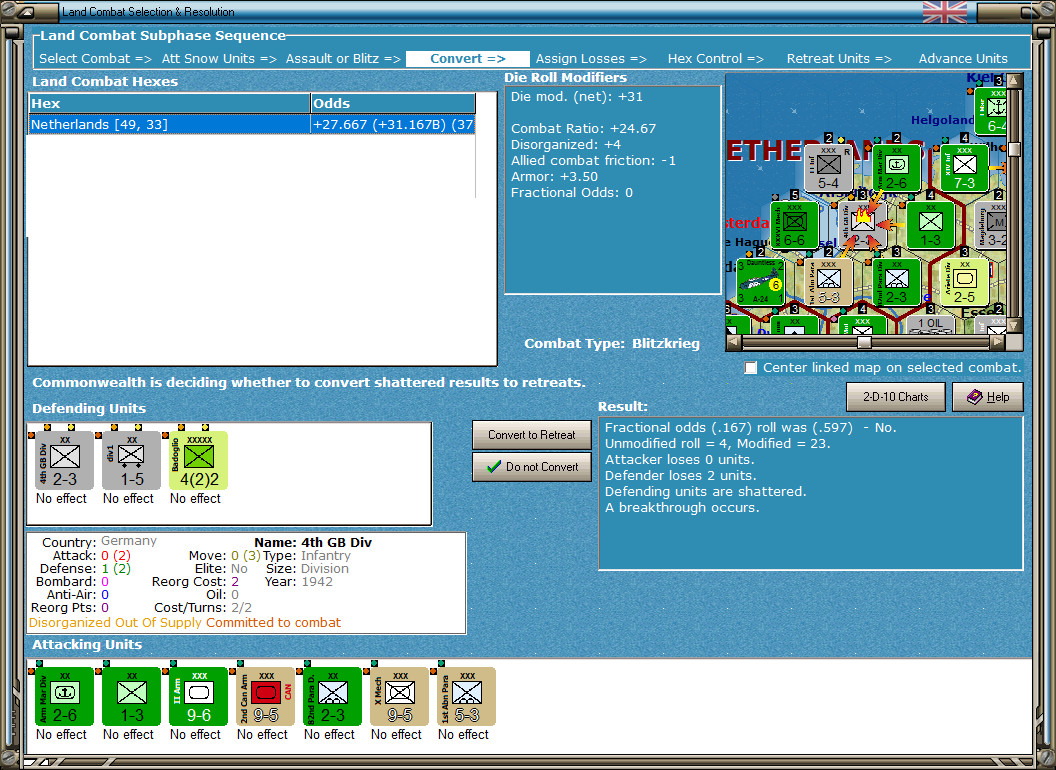Click Do not Convert button
Image resolution: width=1056 pixels, height=770 pixels.
(x=531, y=467)
